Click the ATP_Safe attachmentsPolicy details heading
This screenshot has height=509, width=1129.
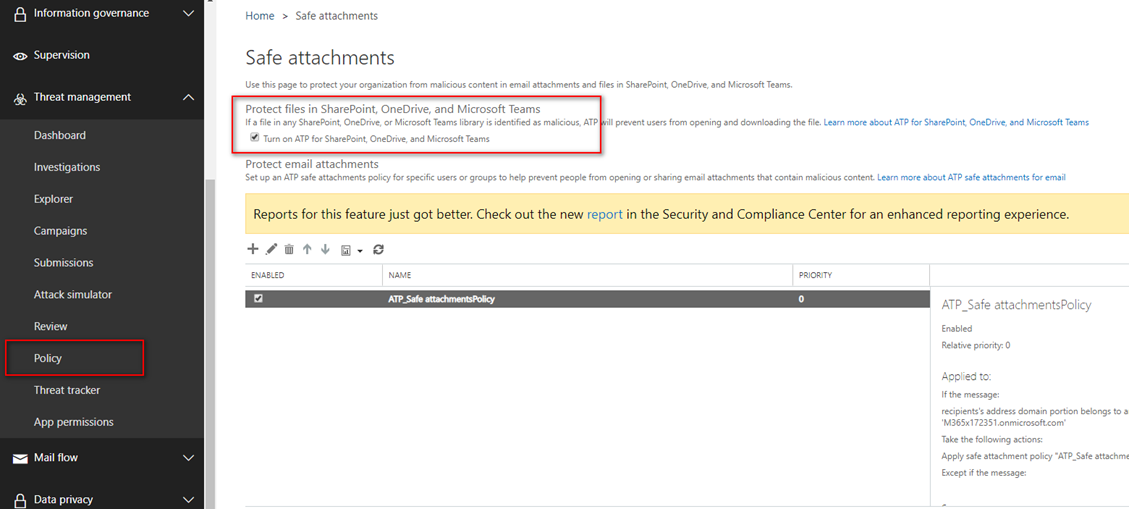1017,305
